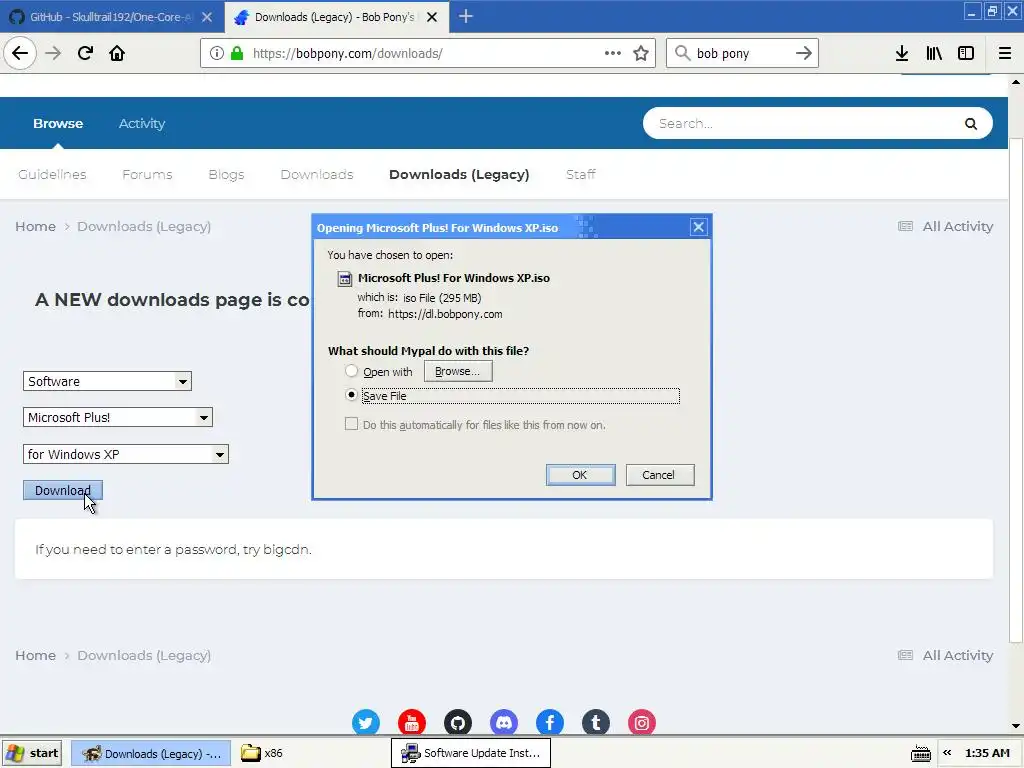Click the Download button on page

pos(63,490)
